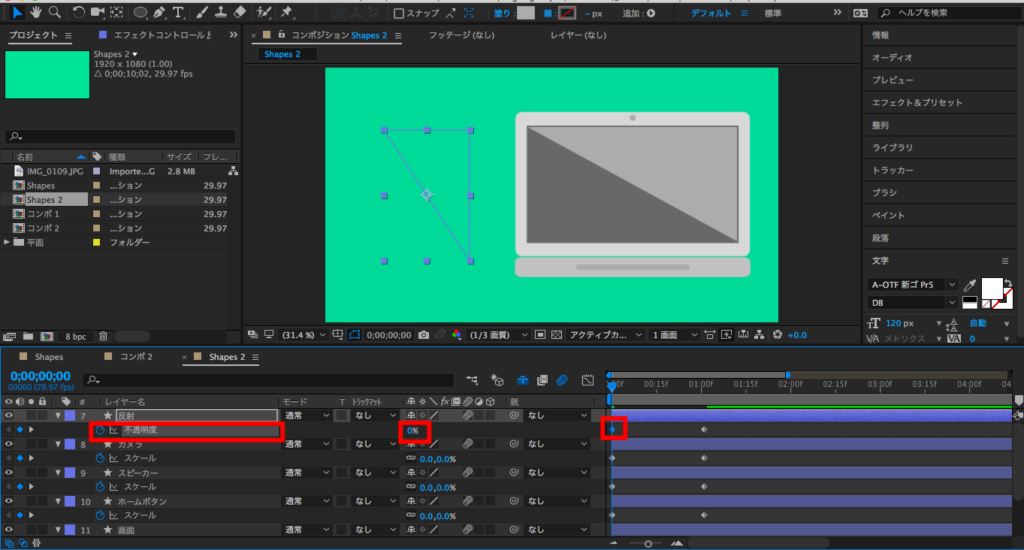1024x550 pixels.
Task: Pick the Type (T) tool
Action: pyautogui.click(x=178, y=13)
